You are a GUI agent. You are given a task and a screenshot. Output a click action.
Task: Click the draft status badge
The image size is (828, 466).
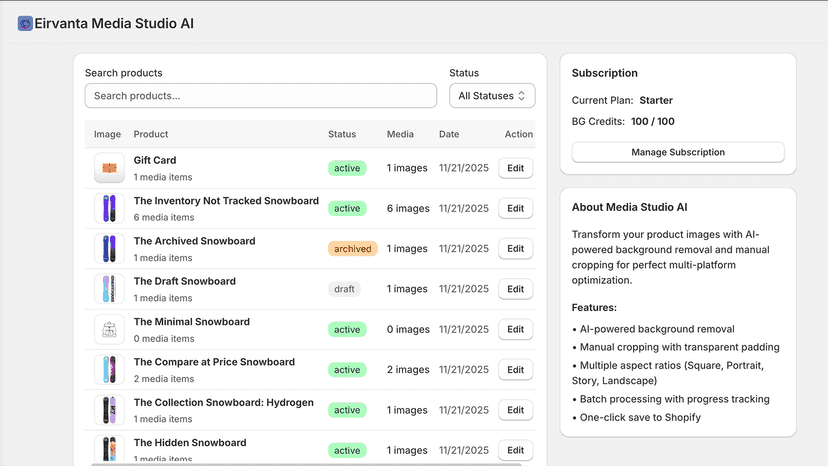344,289
